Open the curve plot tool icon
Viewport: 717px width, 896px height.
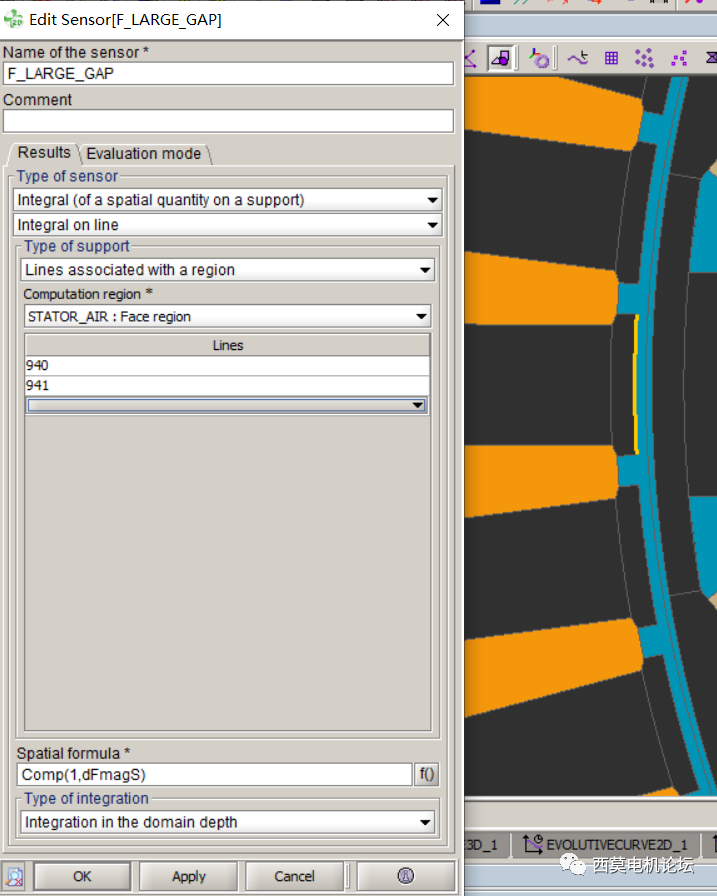coord(578,58)
